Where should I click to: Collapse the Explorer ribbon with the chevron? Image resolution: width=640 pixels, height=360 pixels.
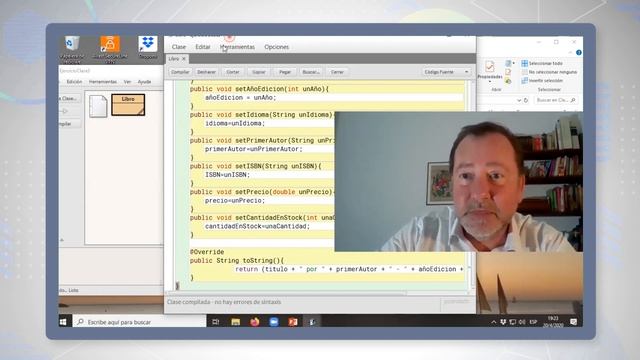[571, 53]
